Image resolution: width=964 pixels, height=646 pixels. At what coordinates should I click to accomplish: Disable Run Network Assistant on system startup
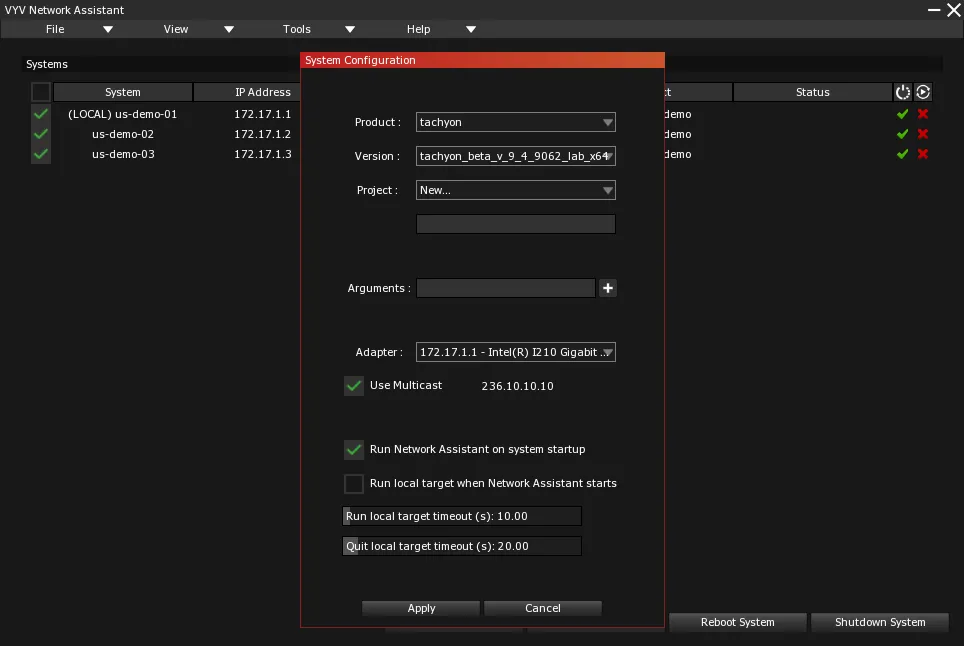click(354, 450)
